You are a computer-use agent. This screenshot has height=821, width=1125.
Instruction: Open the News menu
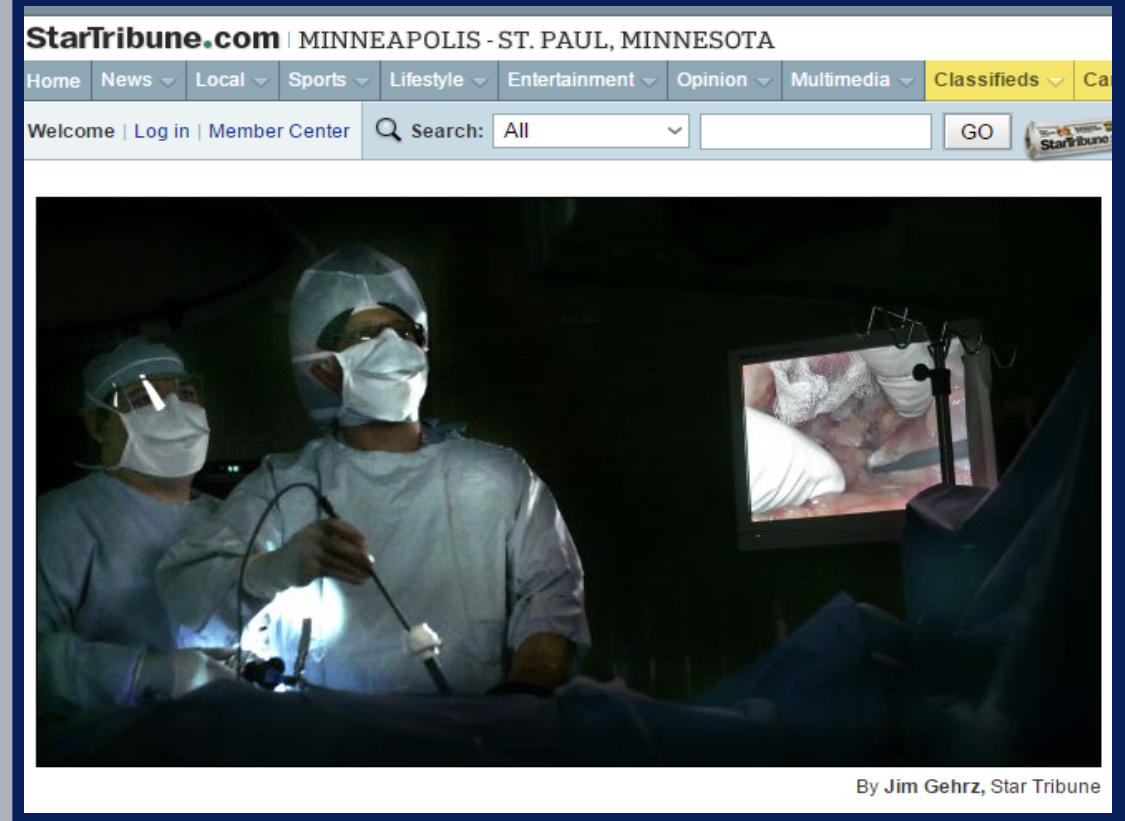pos(138,80)
